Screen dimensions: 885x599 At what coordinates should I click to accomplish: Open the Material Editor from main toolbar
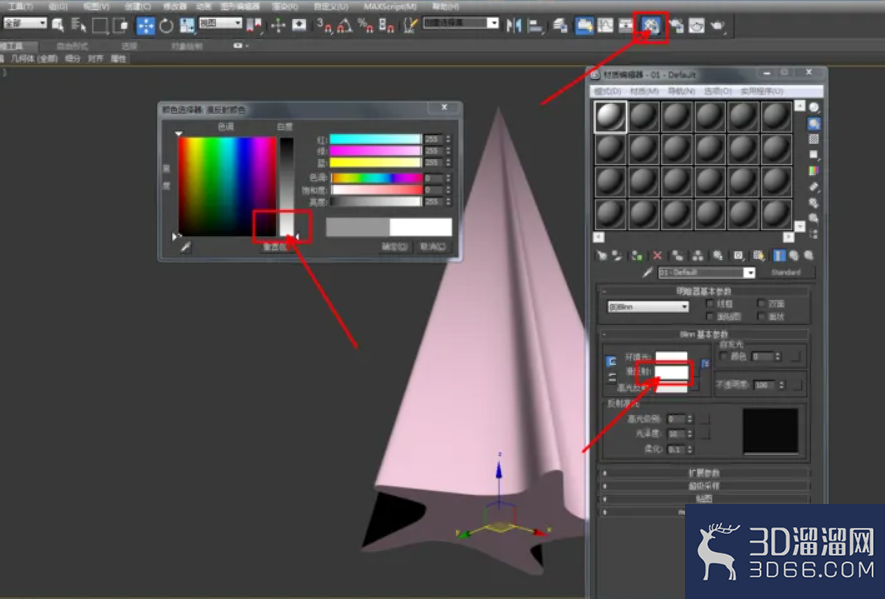pos(651,25)
